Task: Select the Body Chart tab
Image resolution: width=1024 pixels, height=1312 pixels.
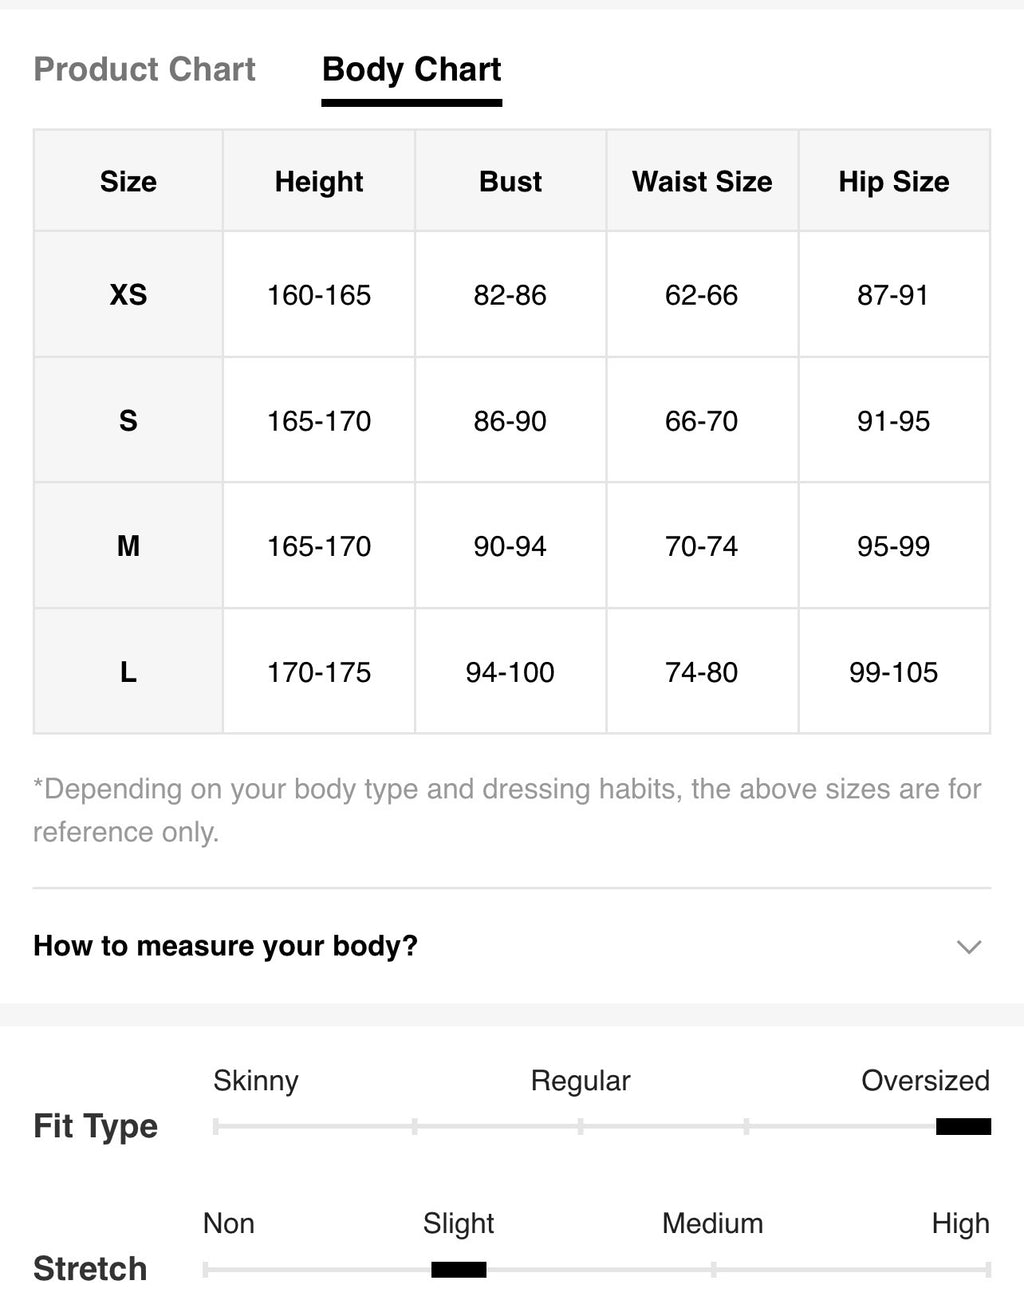Action: tap(411, 69)
